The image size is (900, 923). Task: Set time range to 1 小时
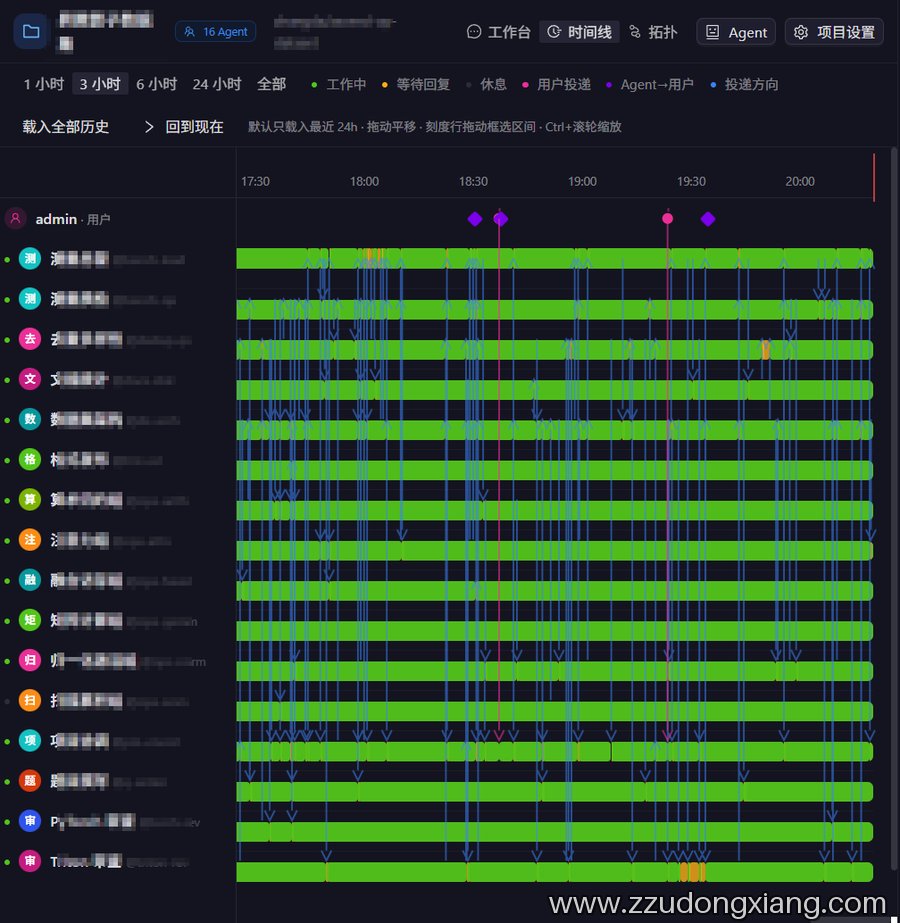pyautogui.click(x=44, y=84)
